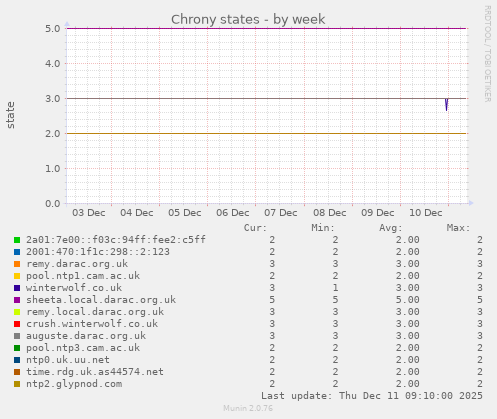Click the winterwolf dip spike on 10 Dec

pos(446,105)
